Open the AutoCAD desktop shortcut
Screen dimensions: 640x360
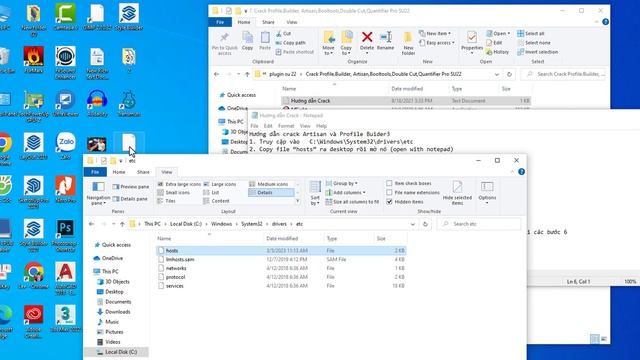pyautogui.click(x=65, y=278)
